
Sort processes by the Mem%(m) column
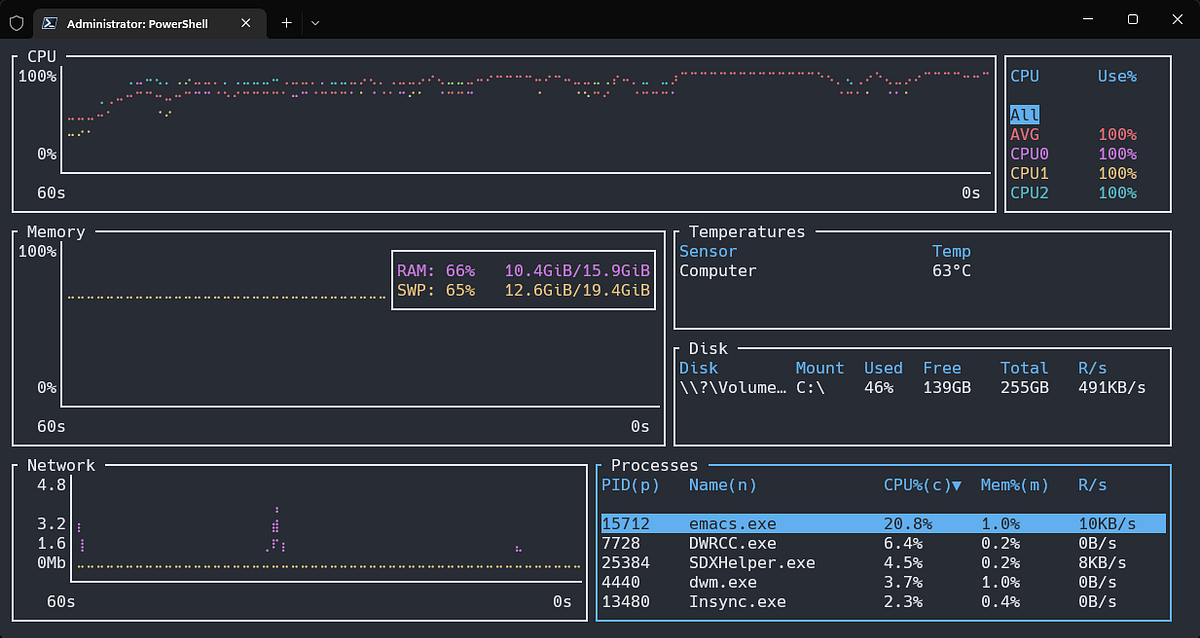1014,485
